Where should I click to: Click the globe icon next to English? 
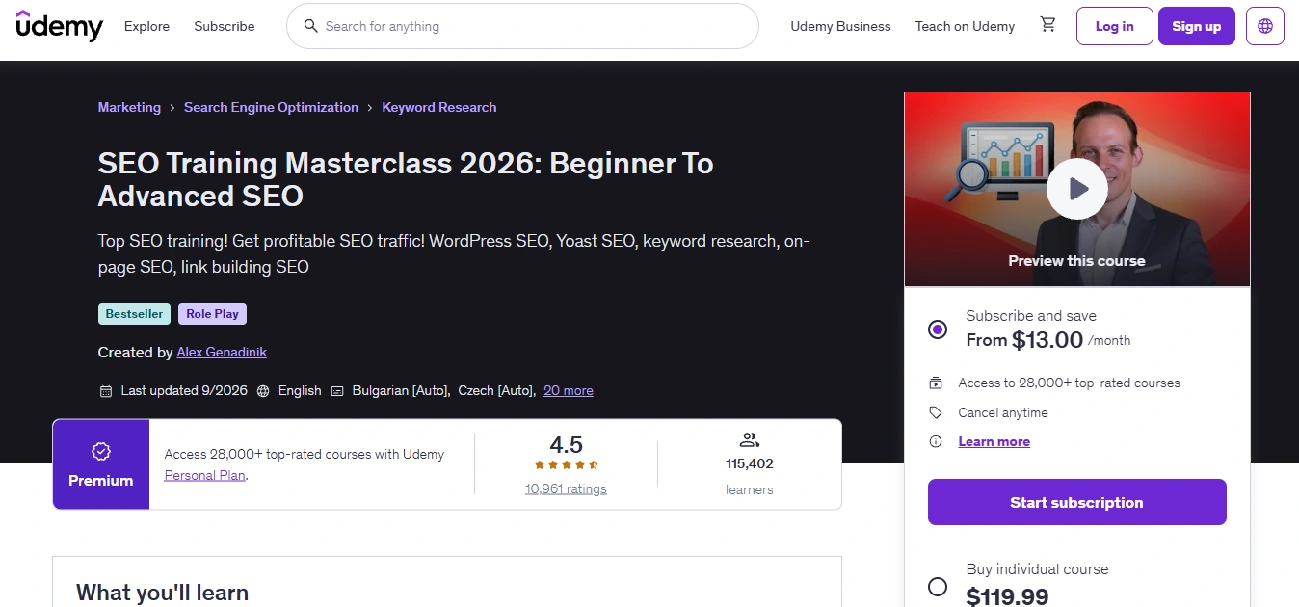click(x=263, y=391)
